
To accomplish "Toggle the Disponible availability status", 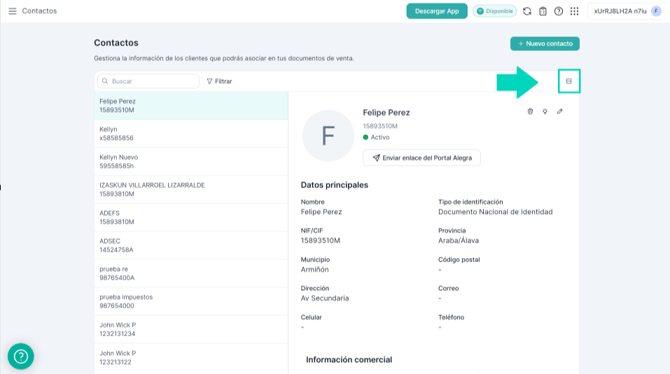I will [x=495, y=11].
